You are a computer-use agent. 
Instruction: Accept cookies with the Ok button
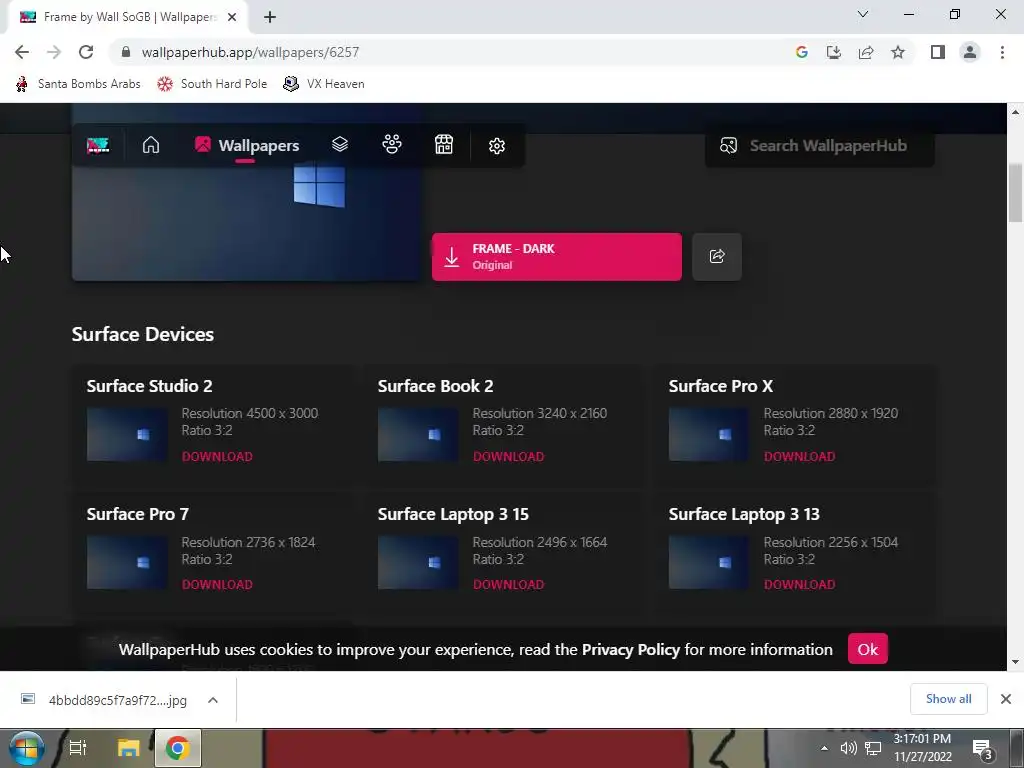pyautogui.click(x=867, y=649)
